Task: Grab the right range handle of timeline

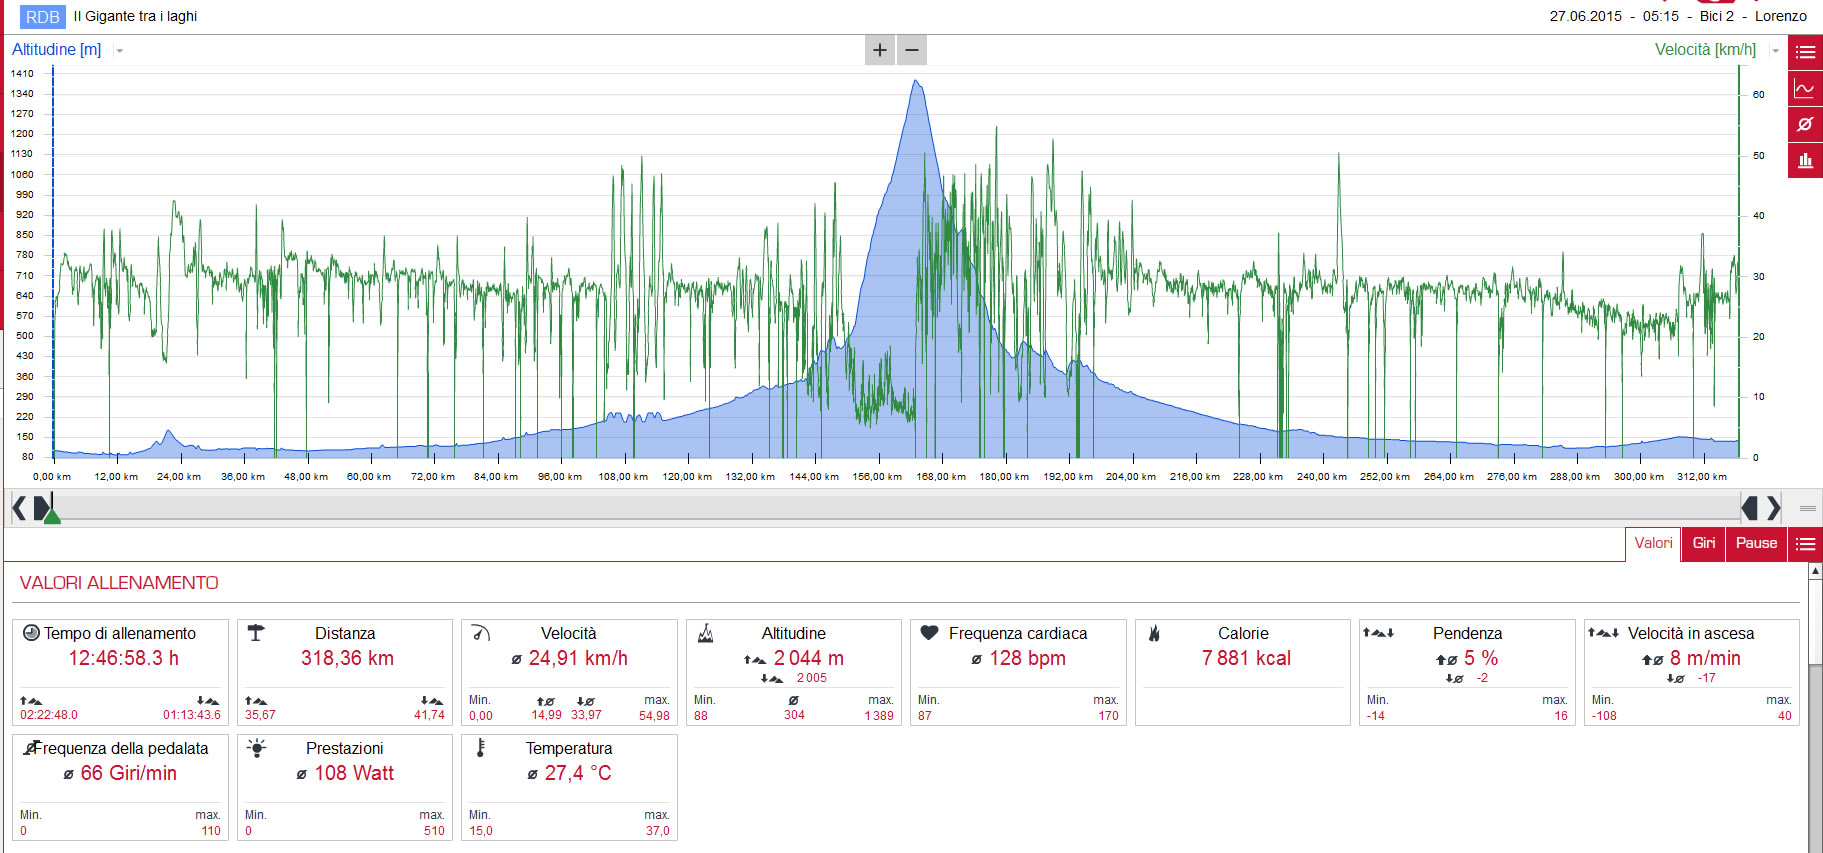Action: [1750, 509]
